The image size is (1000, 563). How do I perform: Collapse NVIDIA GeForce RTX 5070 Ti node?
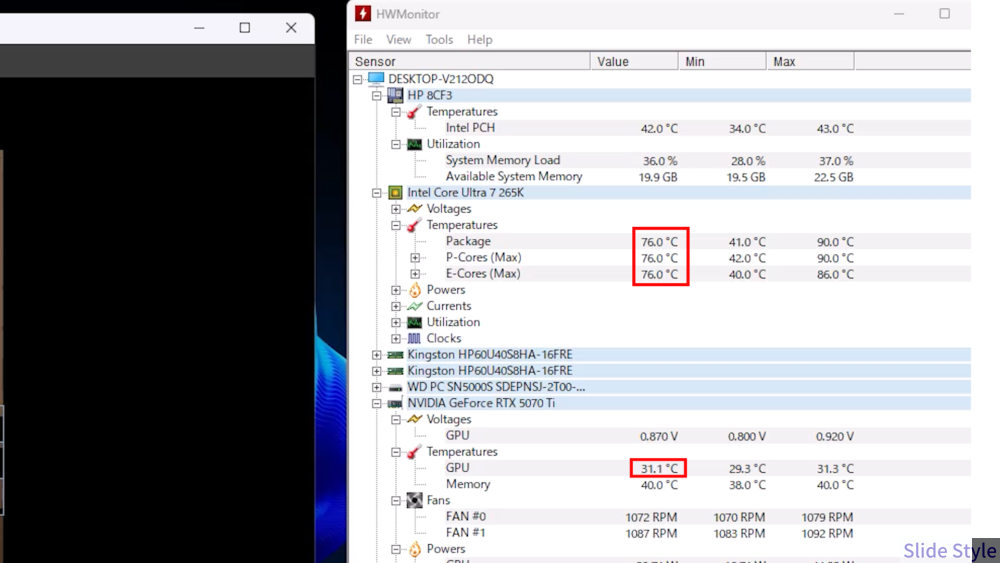(x=377, y=404)
